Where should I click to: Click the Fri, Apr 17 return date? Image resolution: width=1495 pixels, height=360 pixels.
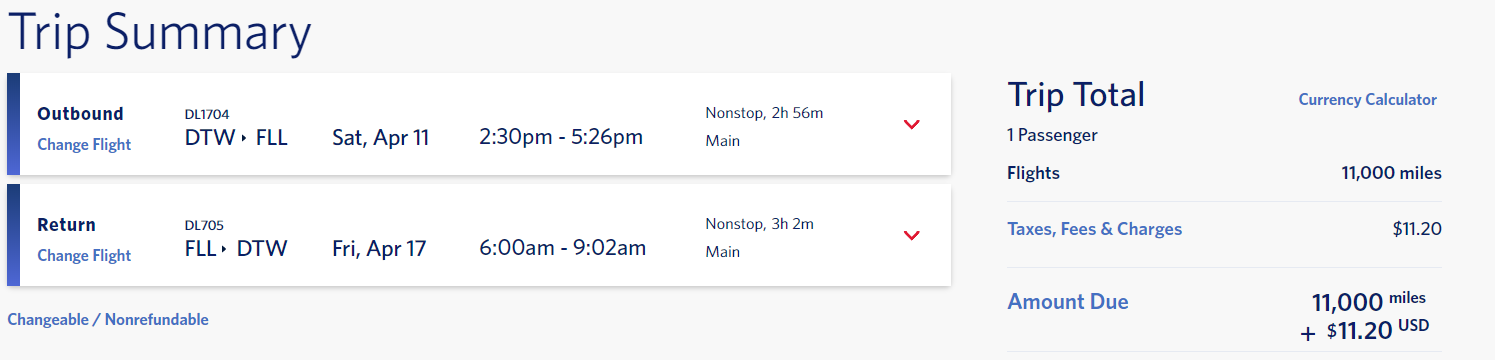[x=379, y=248]
